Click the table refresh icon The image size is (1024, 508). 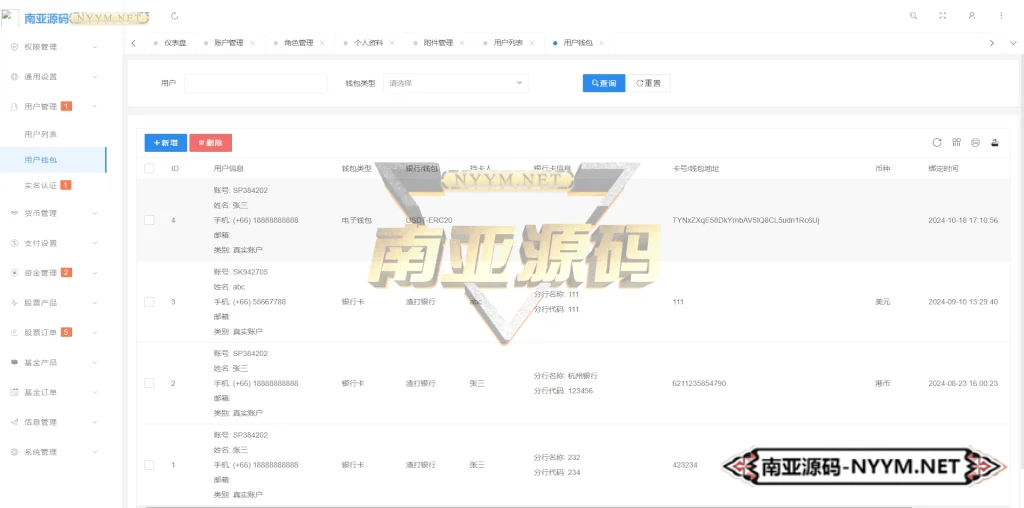[x=937, y=143]
